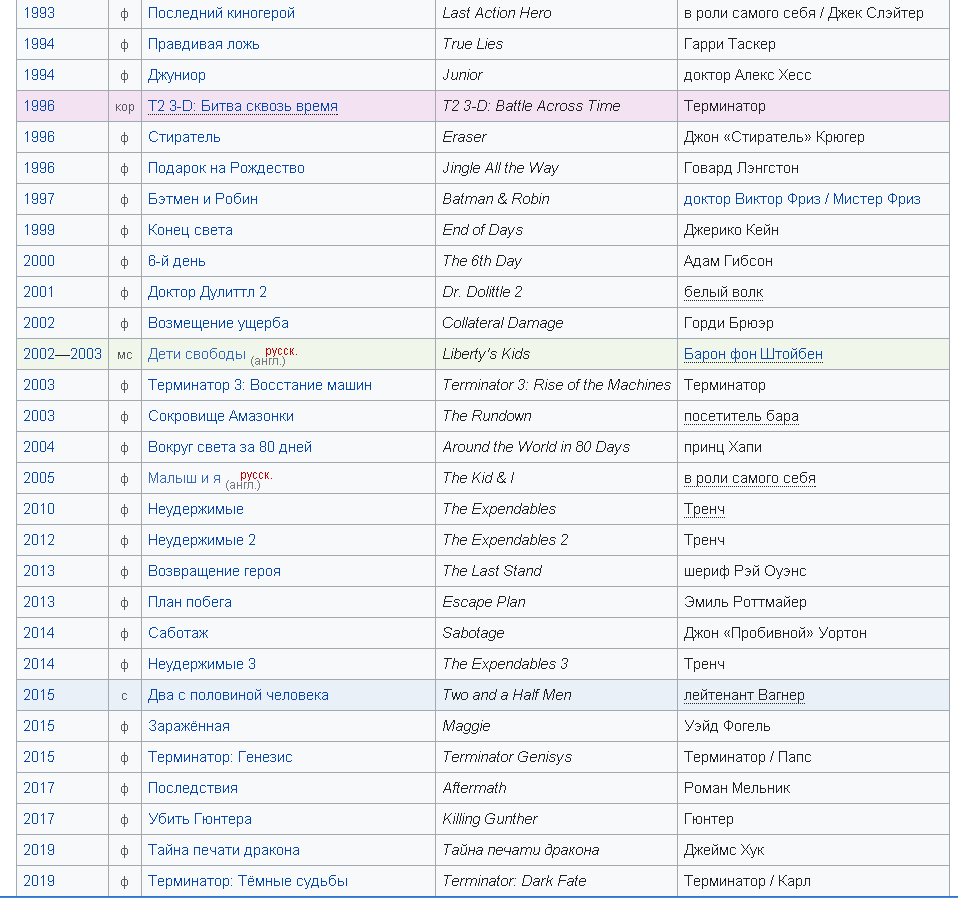The image size is (958, 898).
Task: Click the «лейтенант Вагнер» role link
Action: click(744, 695)
